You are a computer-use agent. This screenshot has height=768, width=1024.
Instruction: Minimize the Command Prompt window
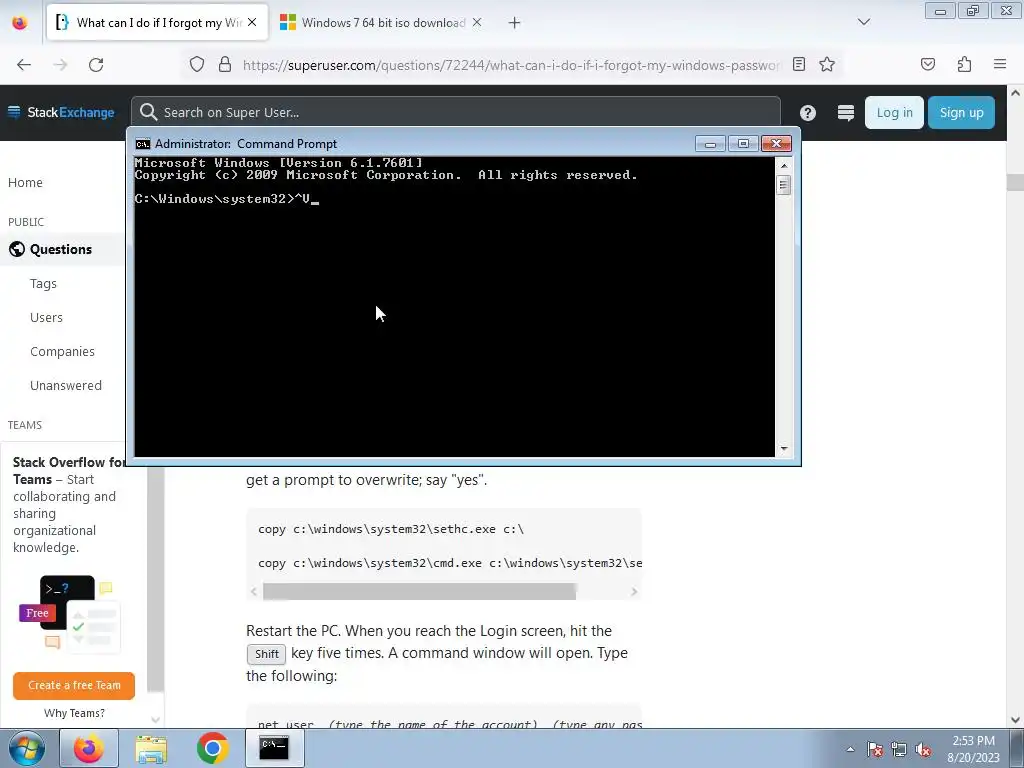tap(711, 144)
